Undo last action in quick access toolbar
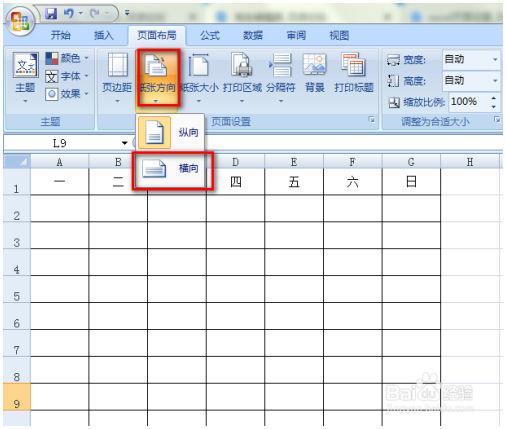506x429 pixels. 69,14
